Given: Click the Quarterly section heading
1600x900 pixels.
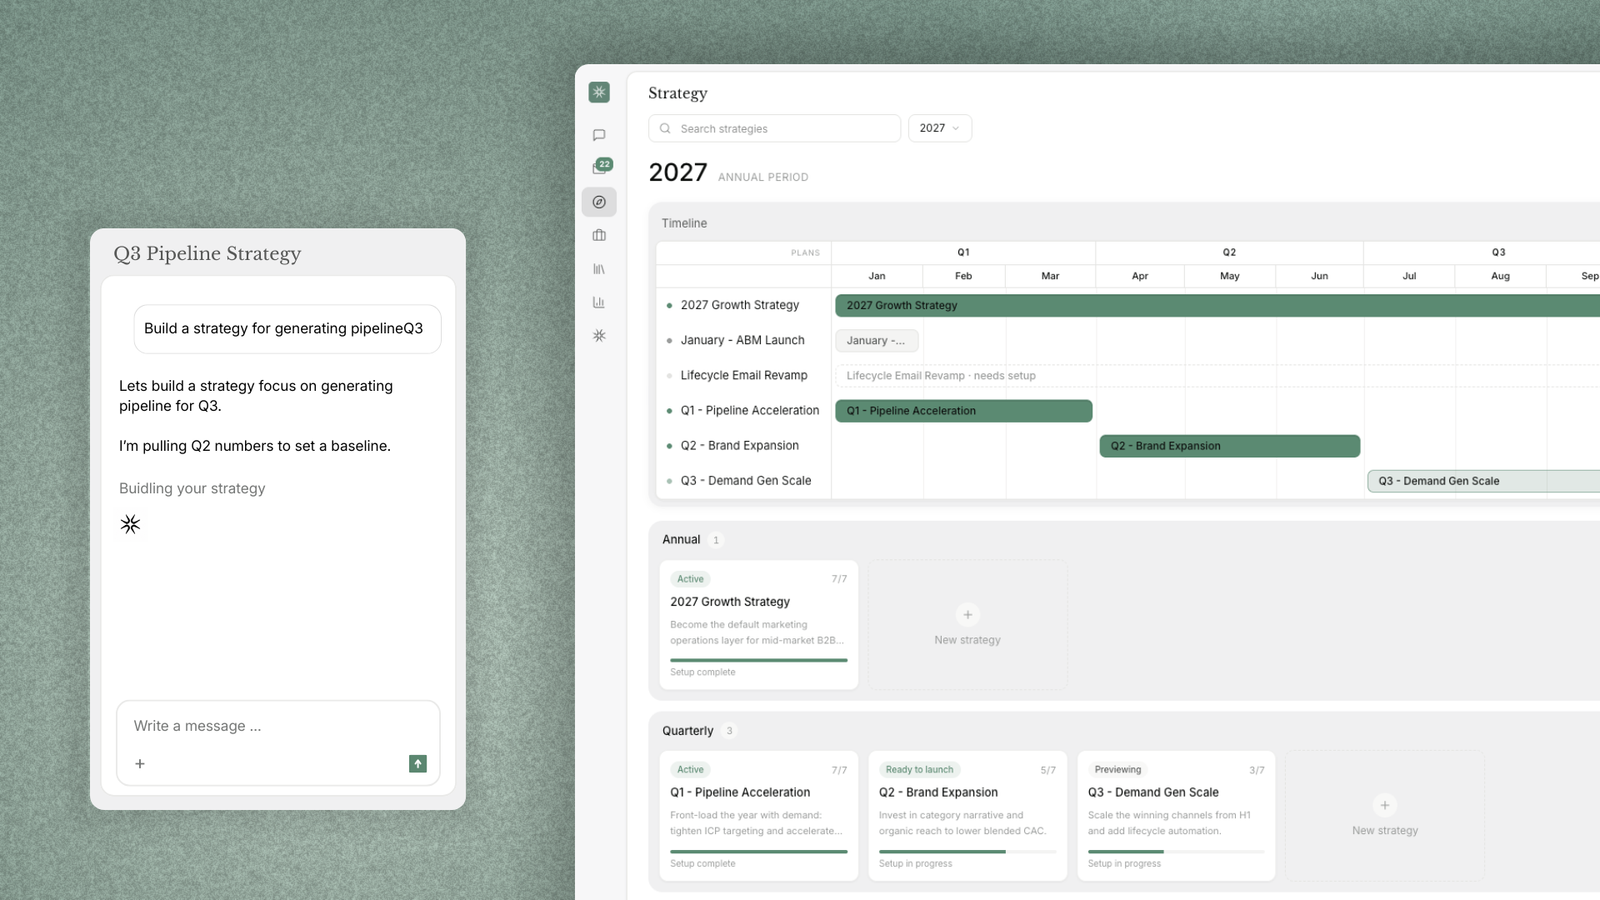Looking at the screenshot, I should click(x=688, y=731).
